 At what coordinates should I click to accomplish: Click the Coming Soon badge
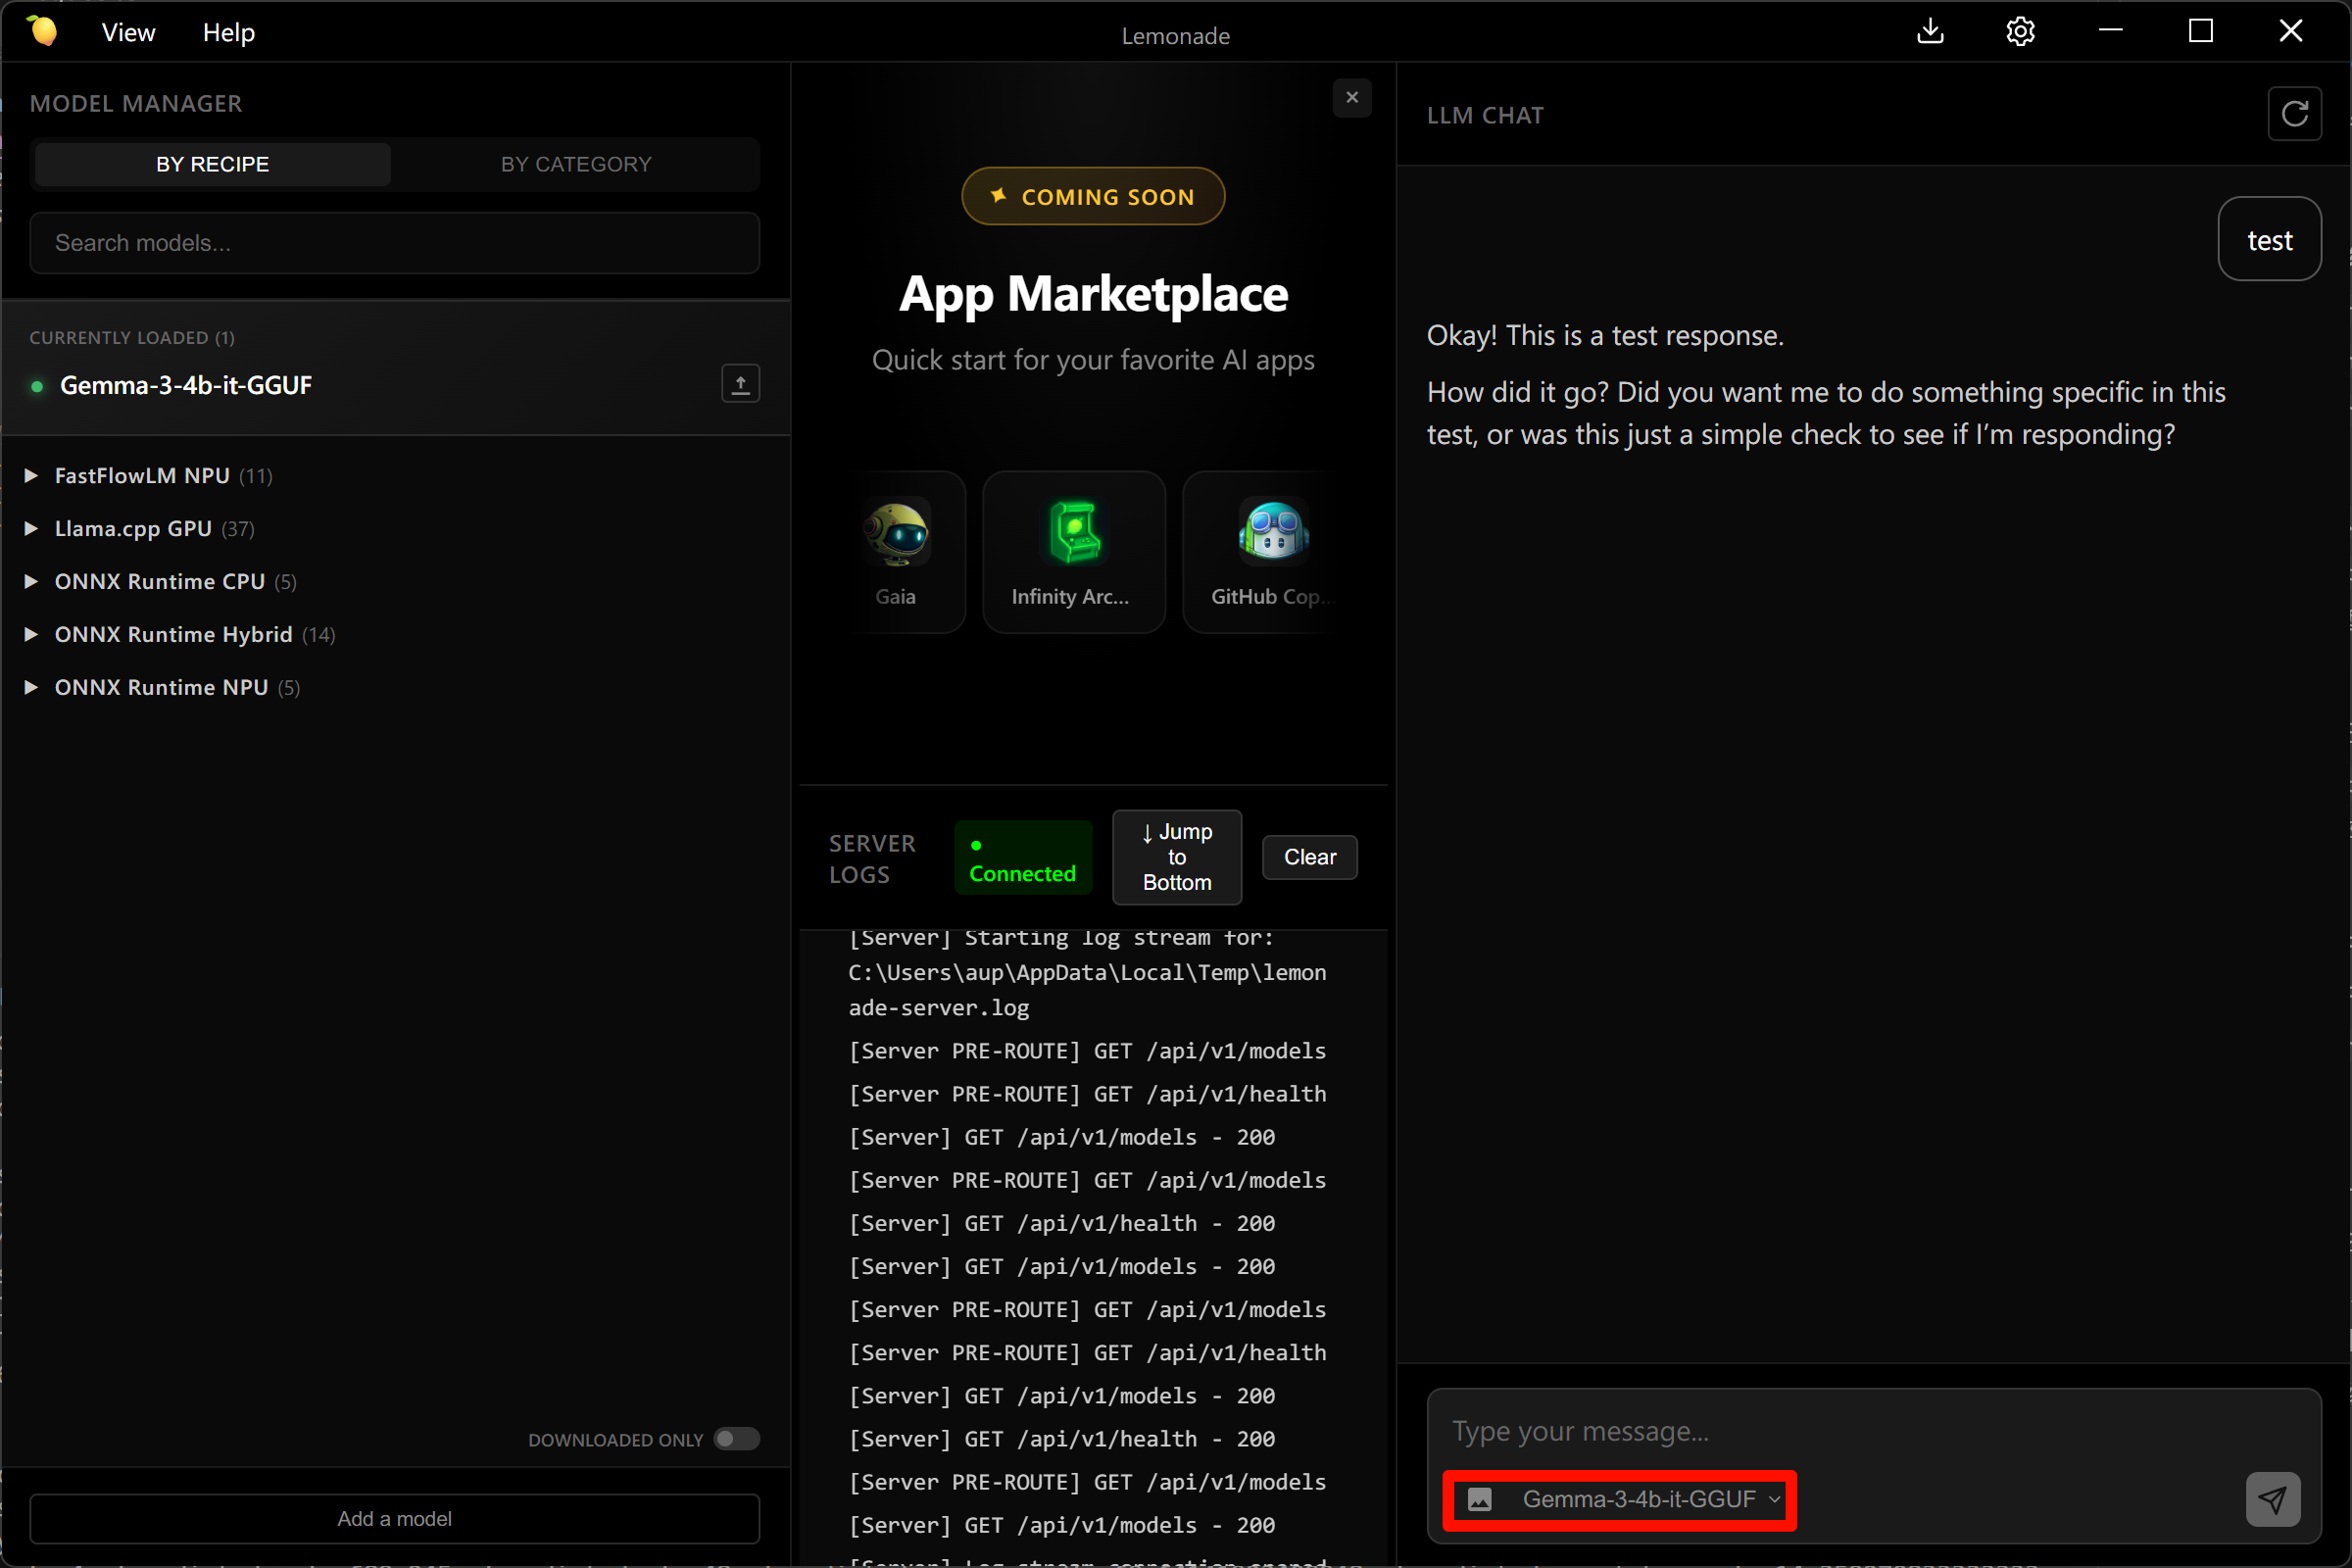coord(1093,196)
